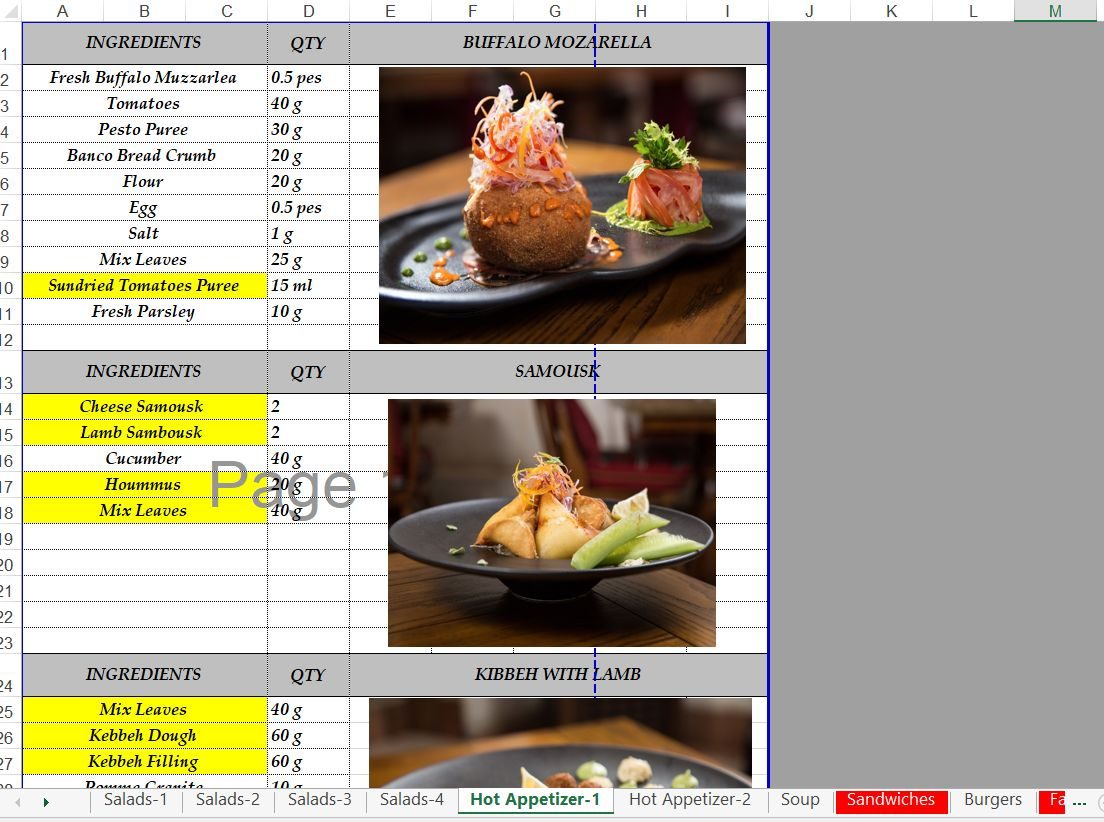The height and width of the screenshot is (822, 1104).
Task: Select column A header
Action: click(x=62, y=11)
